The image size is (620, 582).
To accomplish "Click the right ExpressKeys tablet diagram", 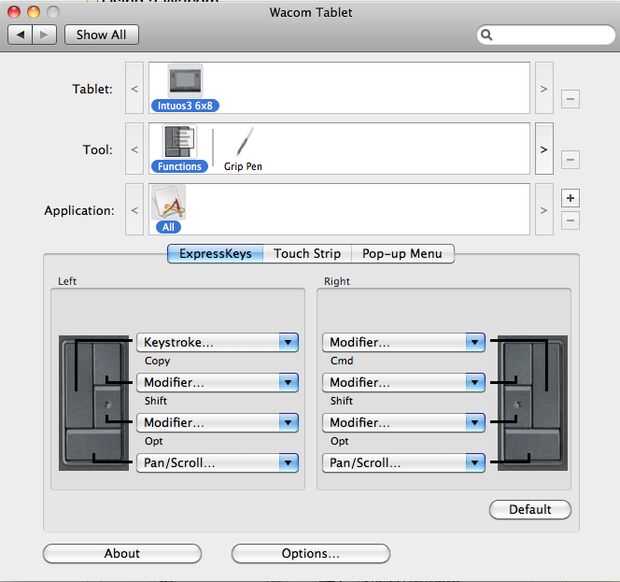I will 532,403.
